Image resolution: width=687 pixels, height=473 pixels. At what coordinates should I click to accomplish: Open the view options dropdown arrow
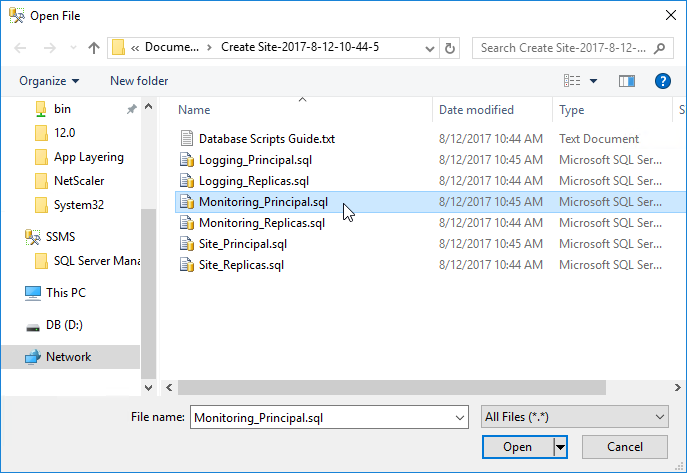point(593,81)
